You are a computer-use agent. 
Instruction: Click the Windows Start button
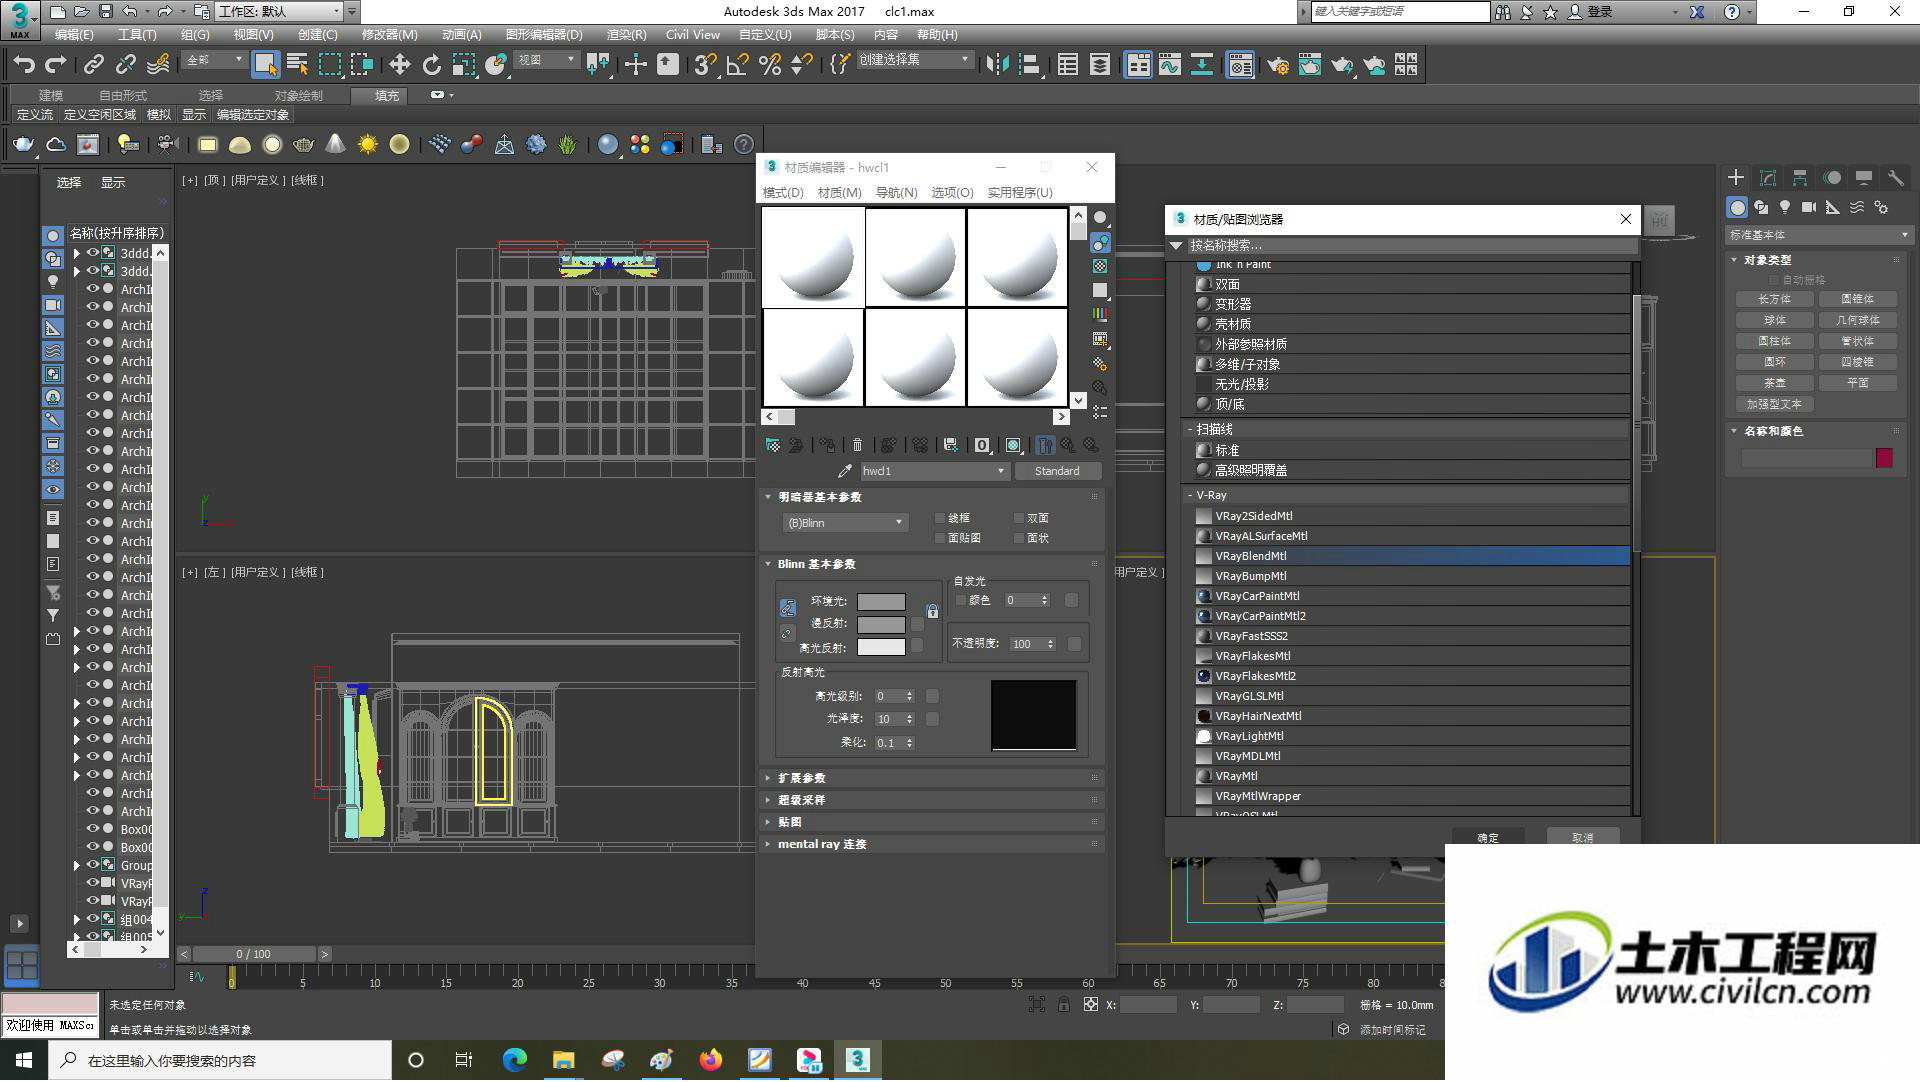pyautogui.click(x=23, y=1061)
